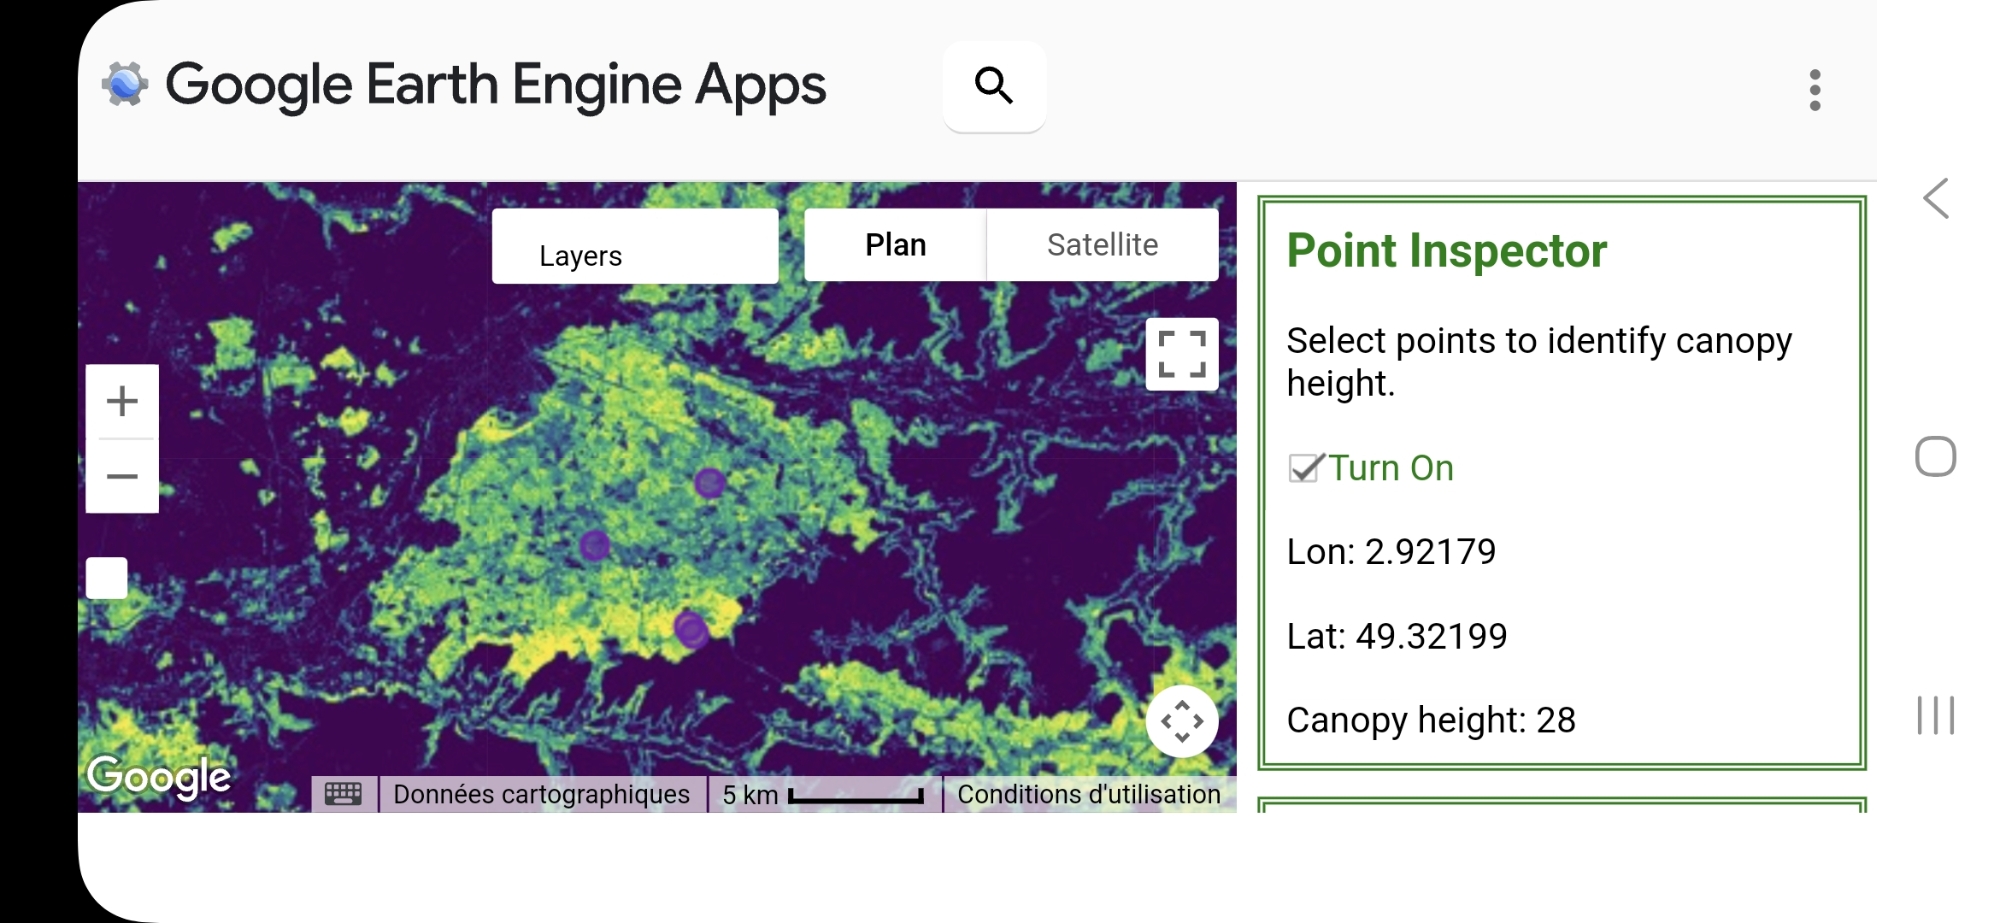Tap the Android home button

point(1935,457)
